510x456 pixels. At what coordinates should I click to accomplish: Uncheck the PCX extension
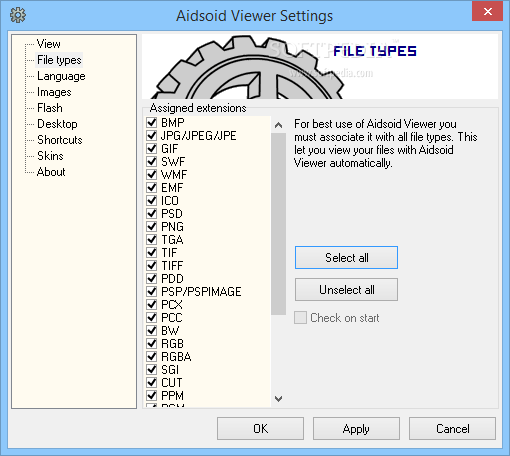tap(152, 304)
